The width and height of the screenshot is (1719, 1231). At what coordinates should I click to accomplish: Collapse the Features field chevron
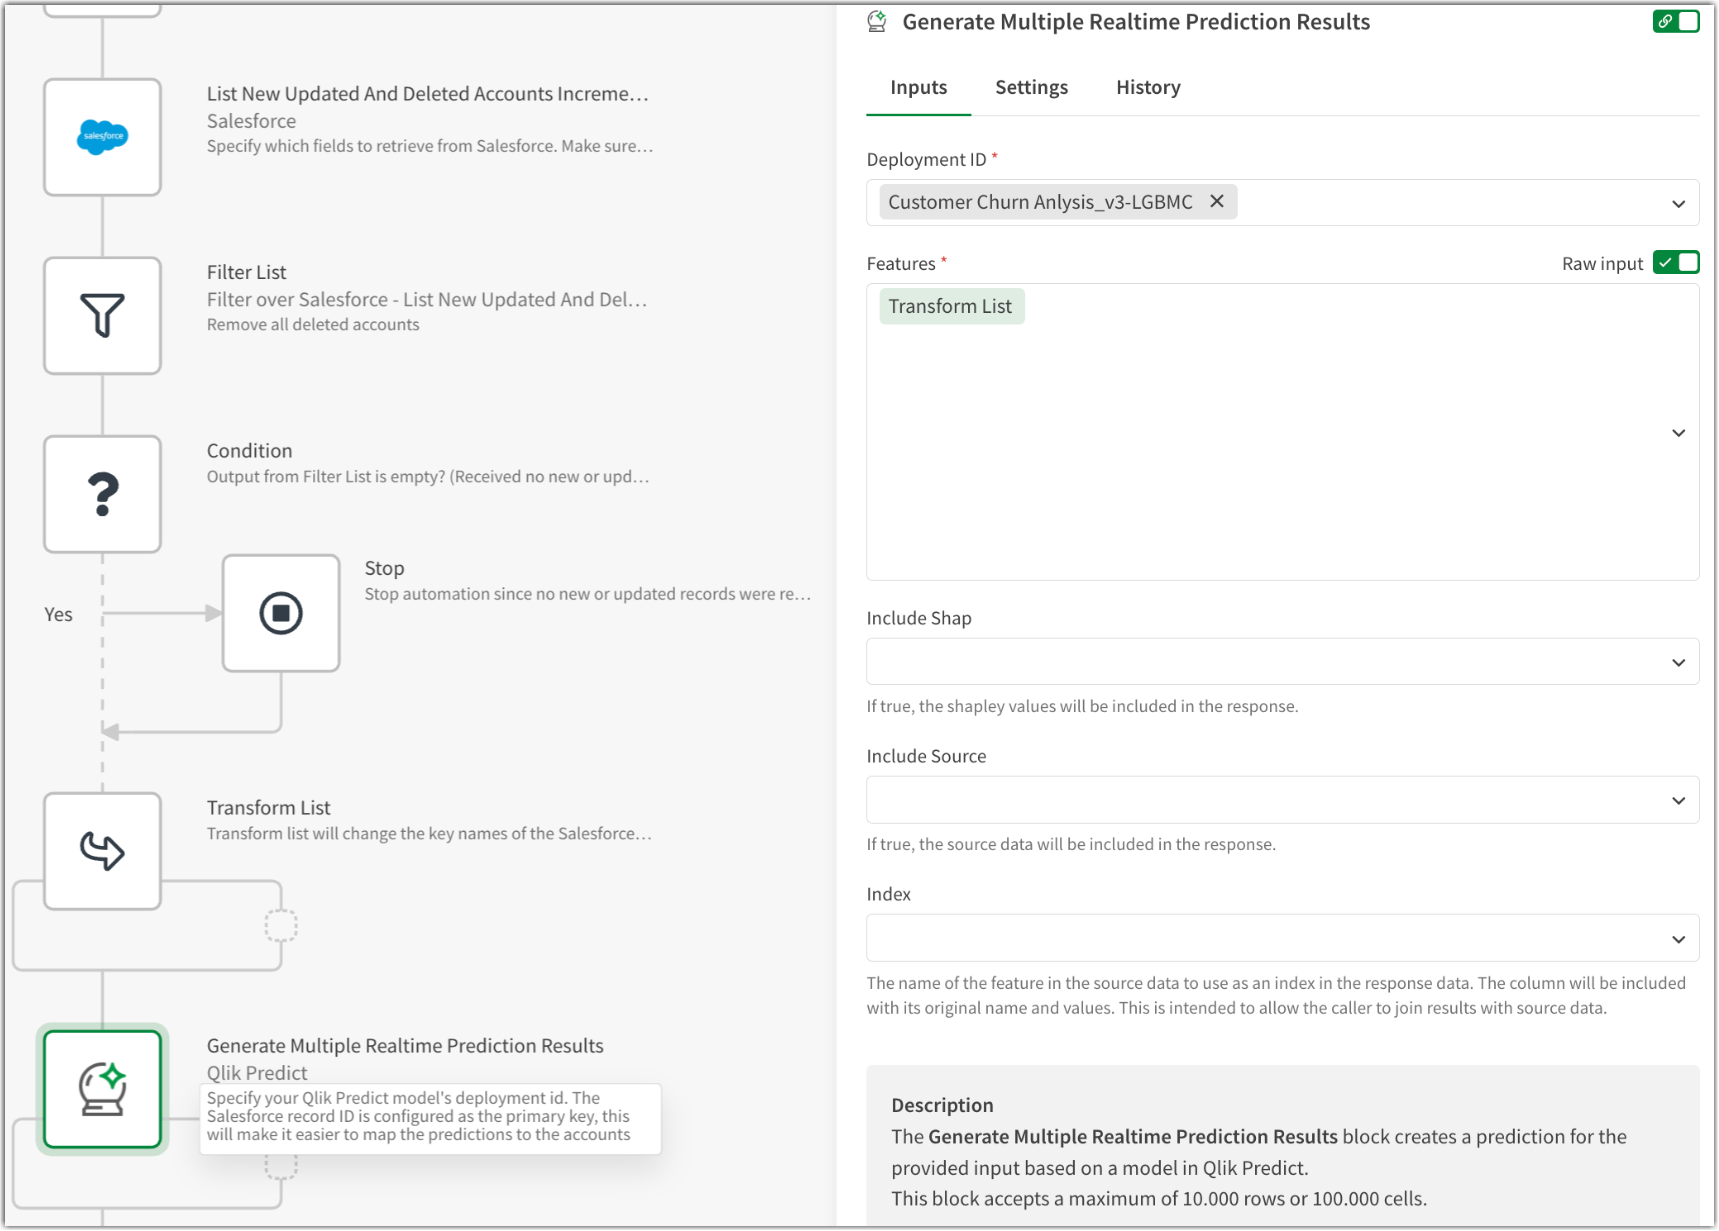tap(1678, 432)
